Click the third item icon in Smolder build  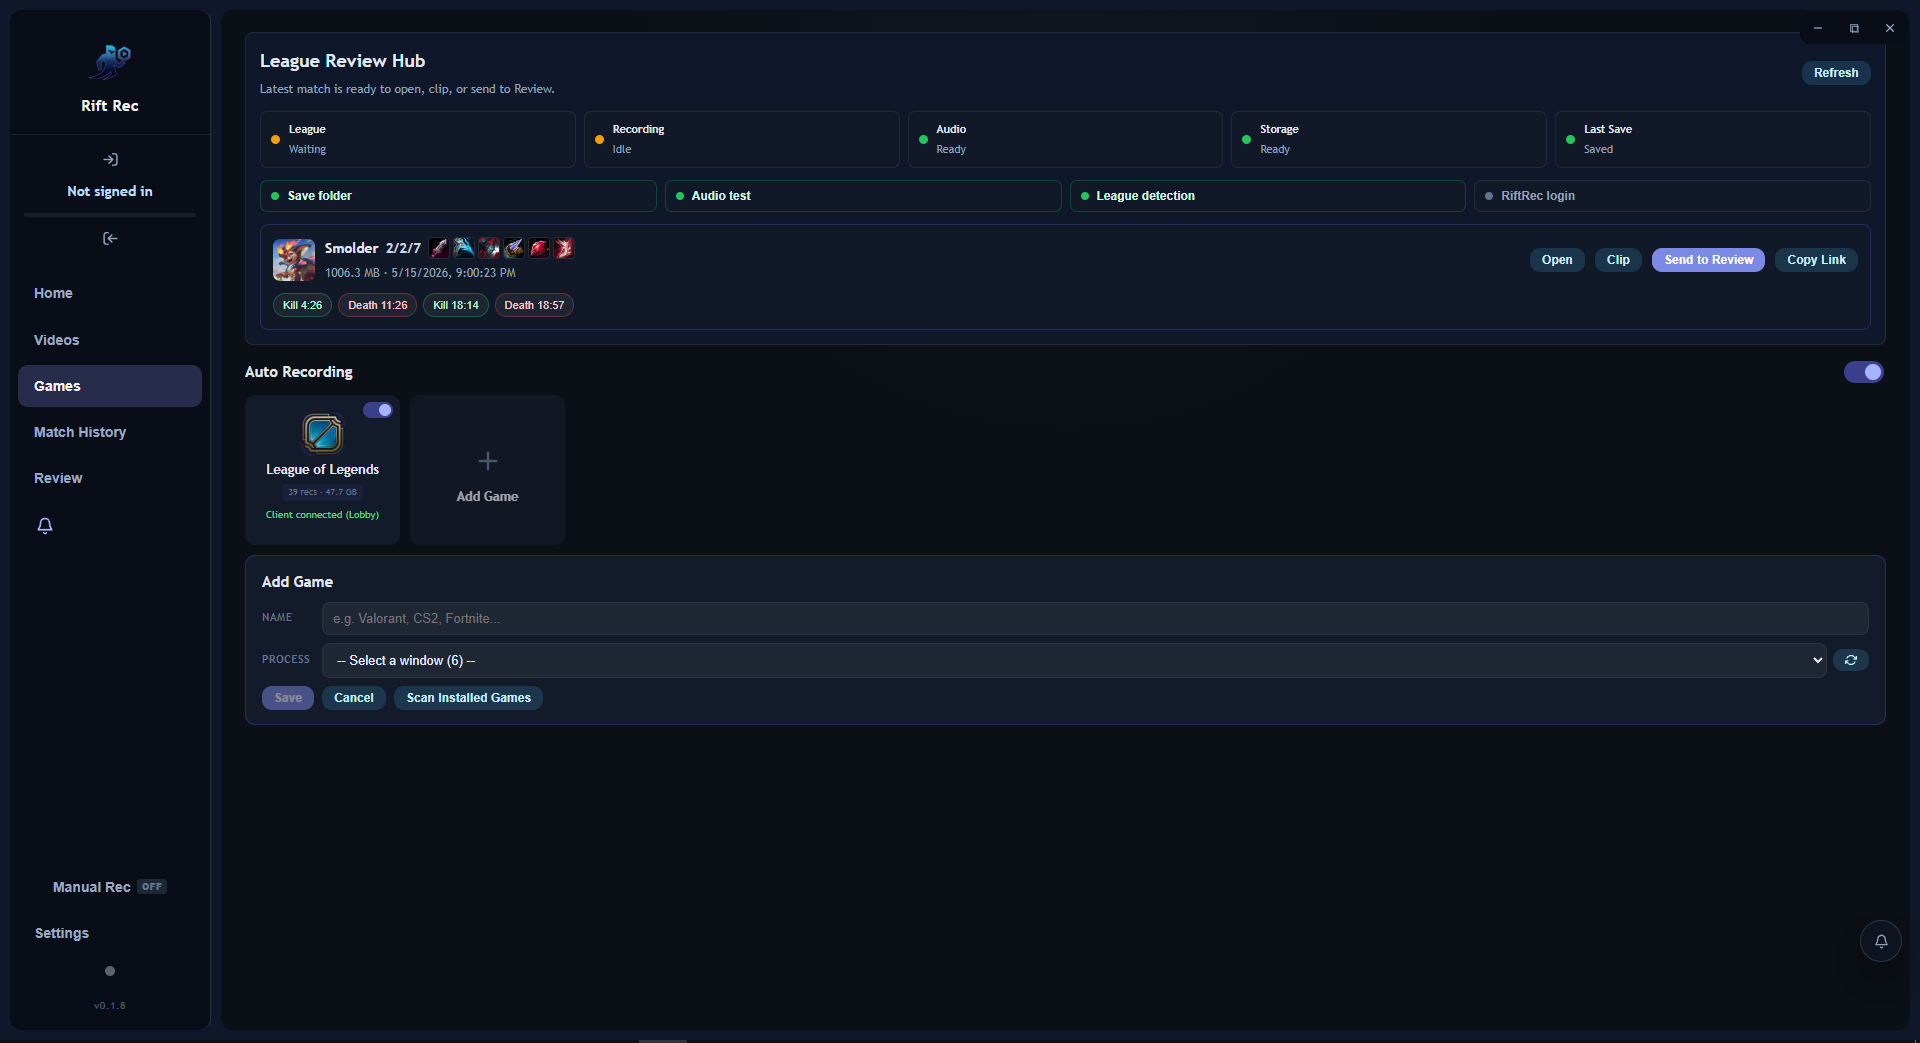click(489, 248)
